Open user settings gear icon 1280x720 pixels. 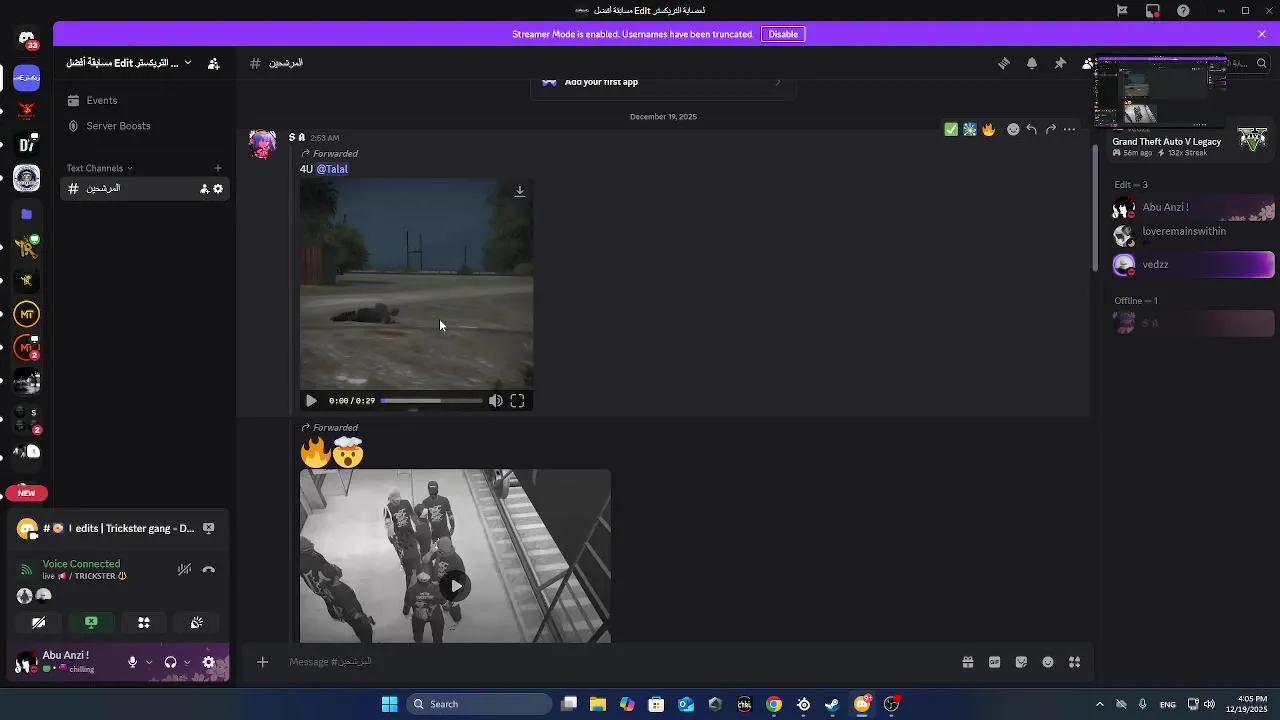point(208,662)
